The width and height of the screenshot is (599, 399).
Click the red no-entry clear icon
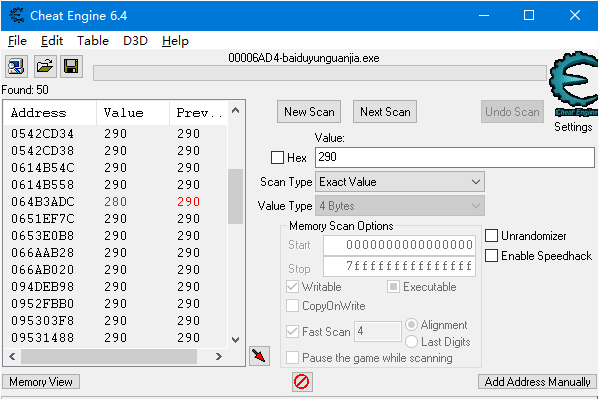(302, 382)
